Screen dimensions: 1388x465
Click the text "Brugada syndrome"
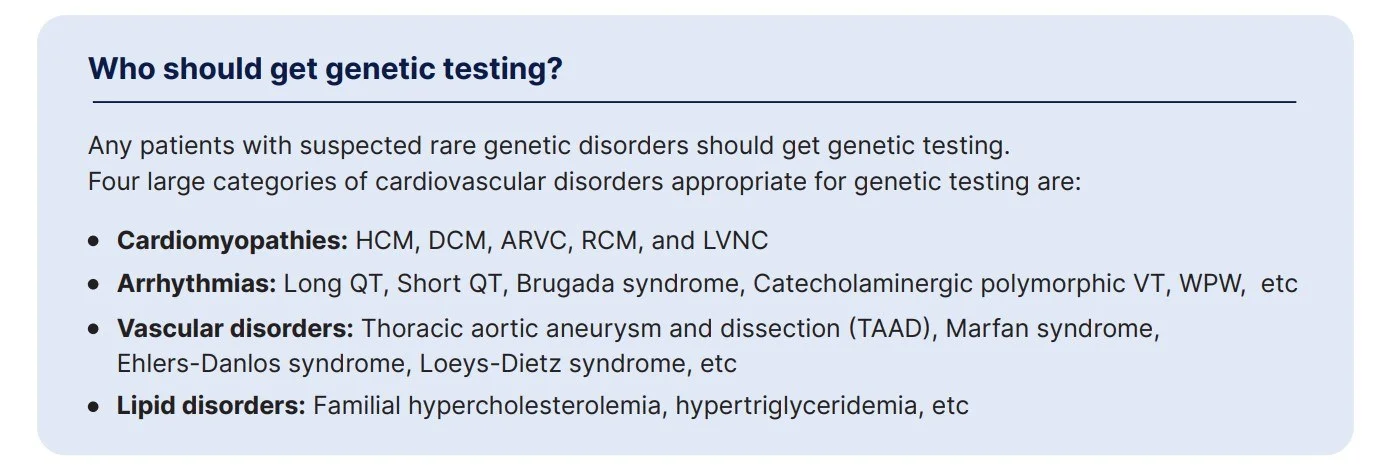point(627,284)
